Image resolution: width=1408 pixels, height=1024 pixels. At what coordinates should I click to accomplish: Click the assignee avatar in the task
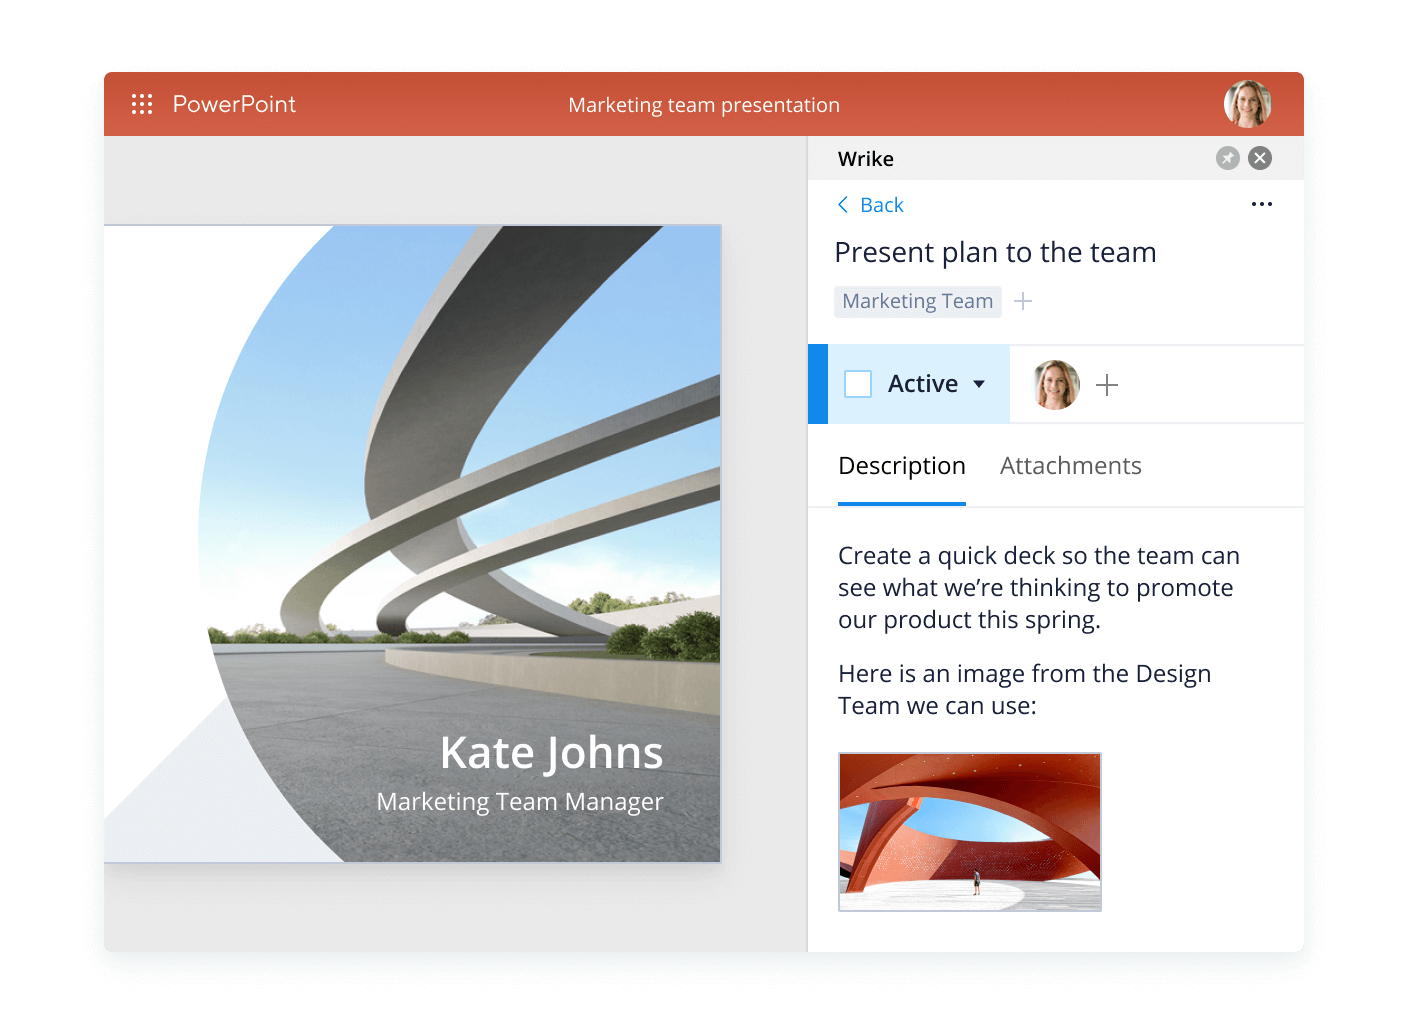[1055, 385]
